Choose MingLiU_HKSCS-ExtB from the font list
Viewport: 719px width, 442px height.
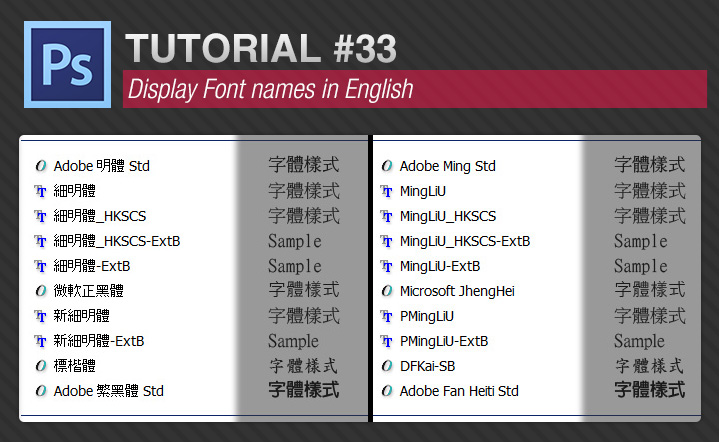pyautogui.click(x=464, y=241)
